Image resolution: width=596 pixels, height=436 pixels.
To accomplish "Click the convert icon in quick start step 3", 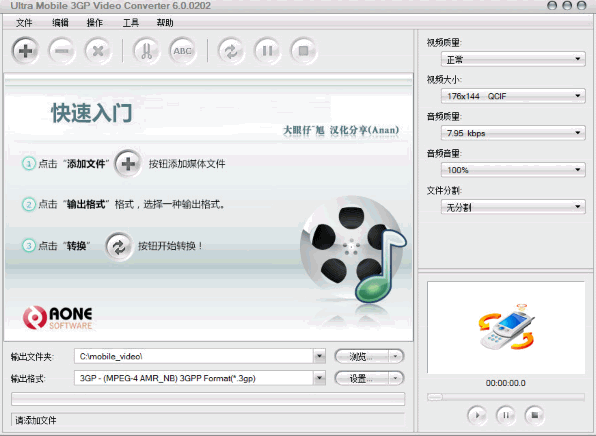I will point(119,247).
